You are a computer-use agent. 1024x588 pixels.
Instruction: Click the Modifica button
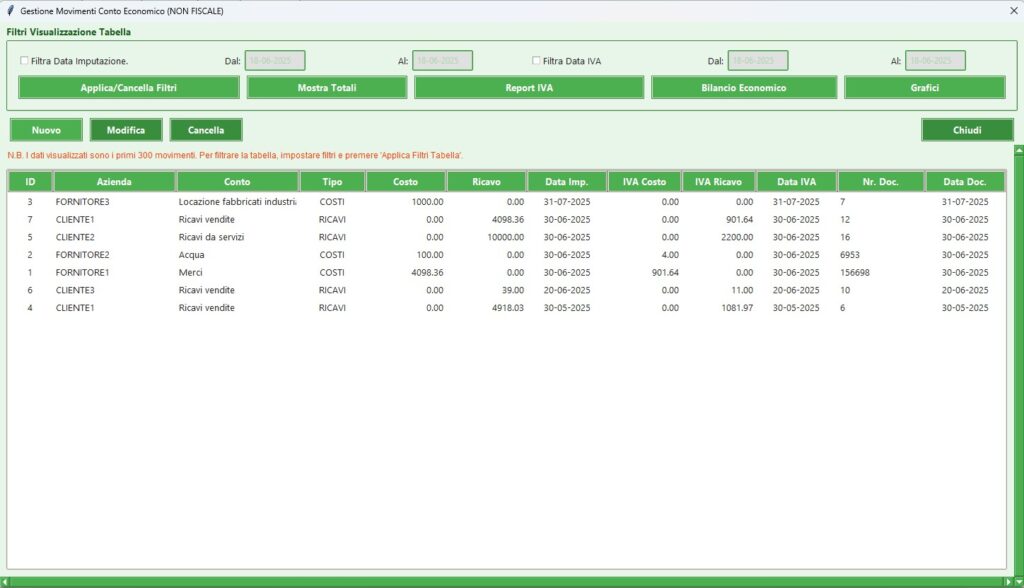click(126, 130)
